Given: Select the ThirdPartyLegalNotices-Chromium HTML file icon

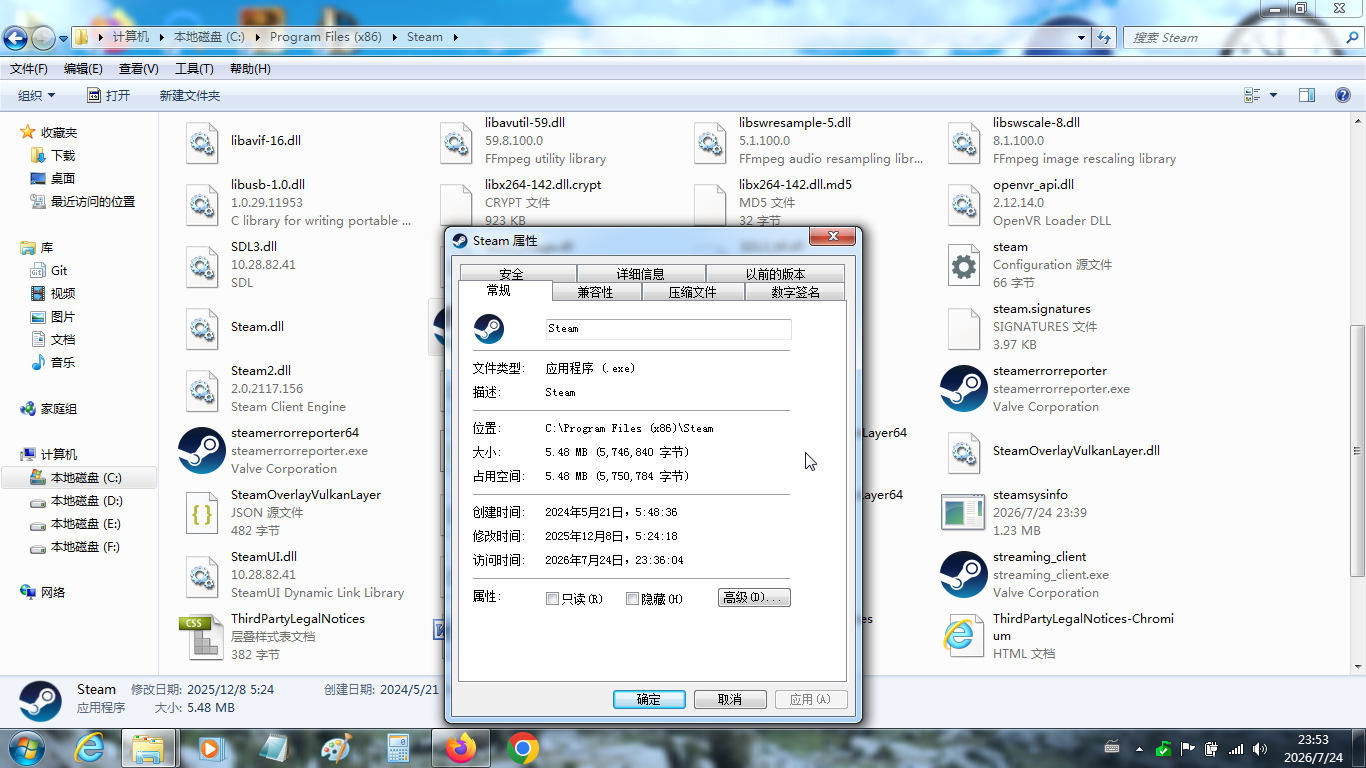Looking at the screenshot, I should tap(963, 637).
